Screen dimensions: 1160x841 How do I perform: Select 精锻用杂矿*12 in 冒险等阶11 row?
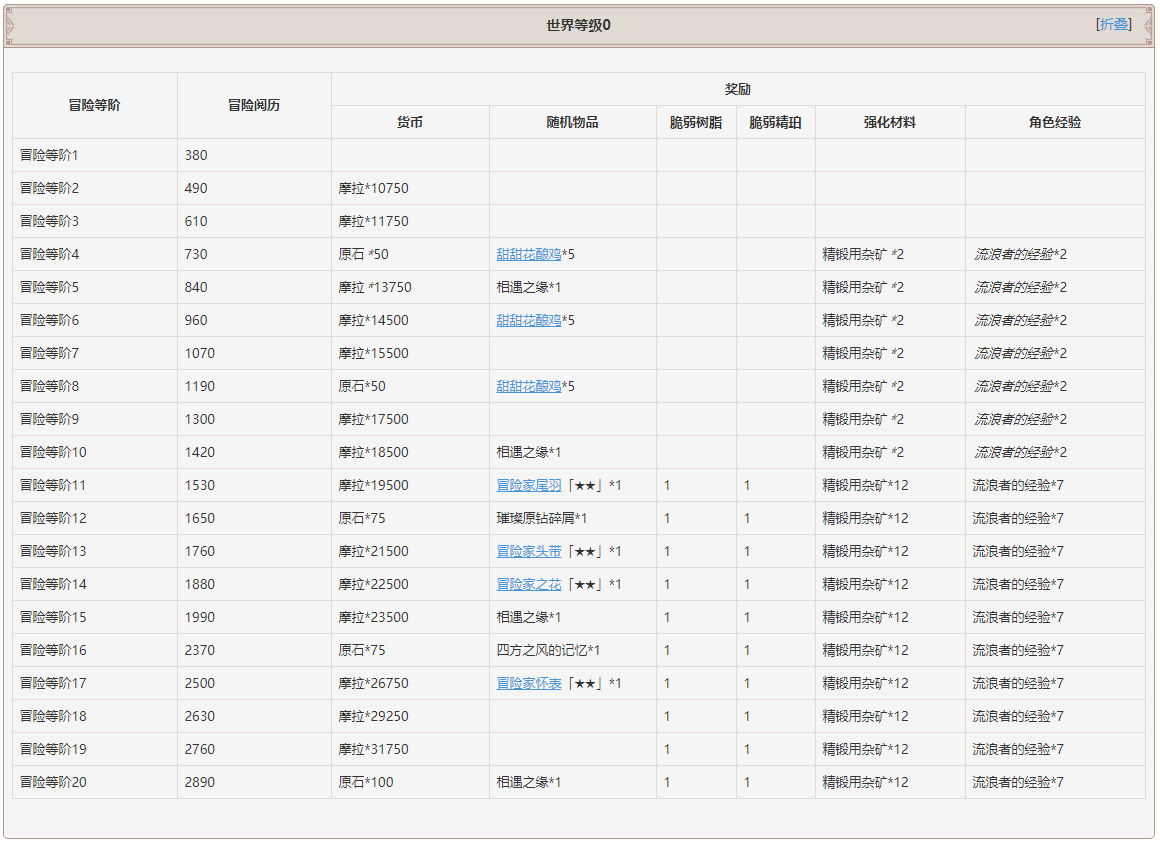click(866, 485)
